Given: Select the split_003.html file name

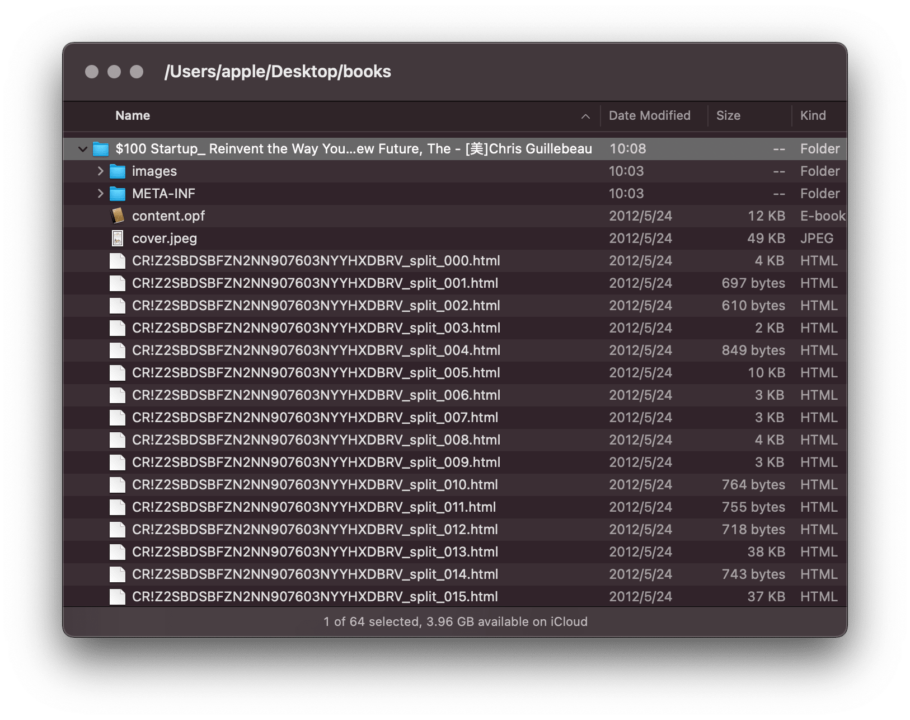Looking at the screenshot, I should click(x=316, y=328).
